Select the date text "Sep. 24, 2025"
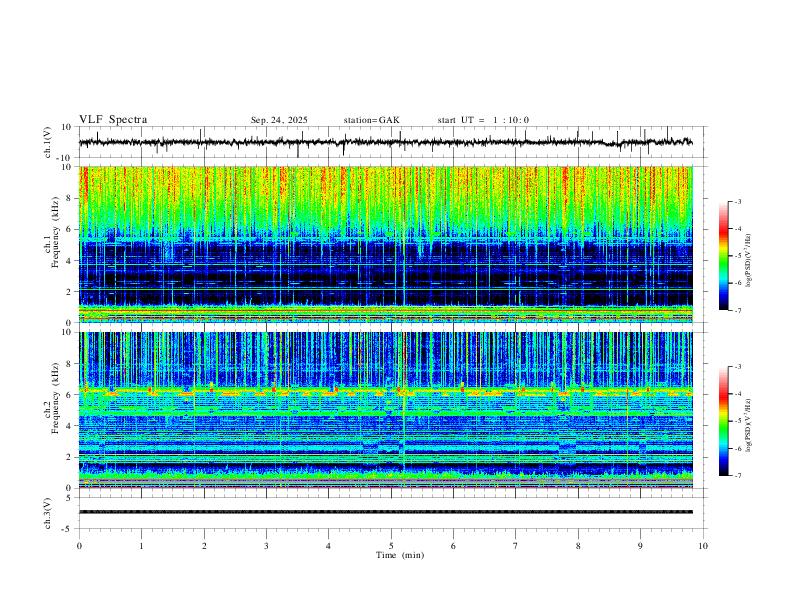This screenshot has width=792, height=612. [x=279, y=120]
